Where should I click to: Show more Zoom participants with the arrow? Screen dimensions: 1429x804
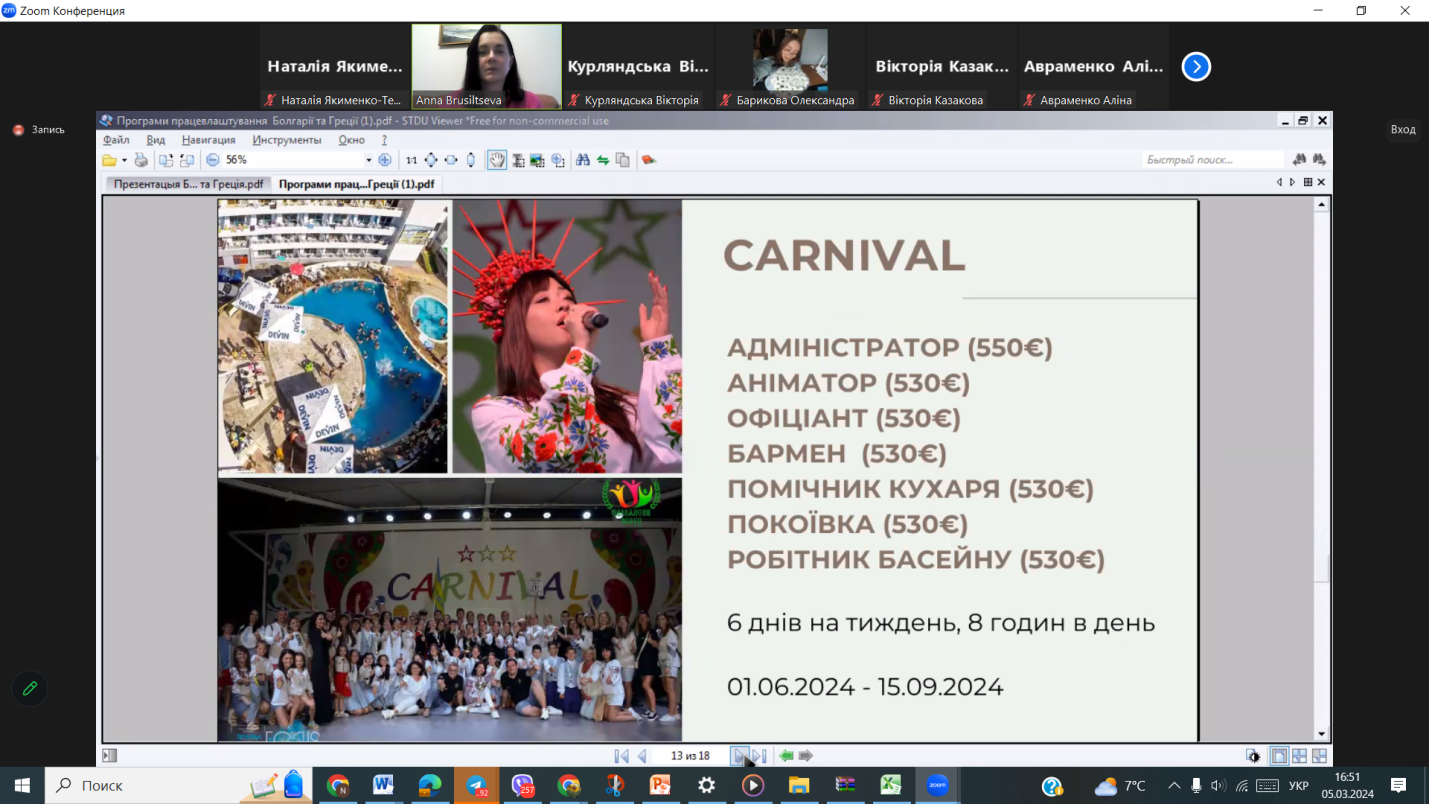pyautogui.click(x=1196, y=66)
